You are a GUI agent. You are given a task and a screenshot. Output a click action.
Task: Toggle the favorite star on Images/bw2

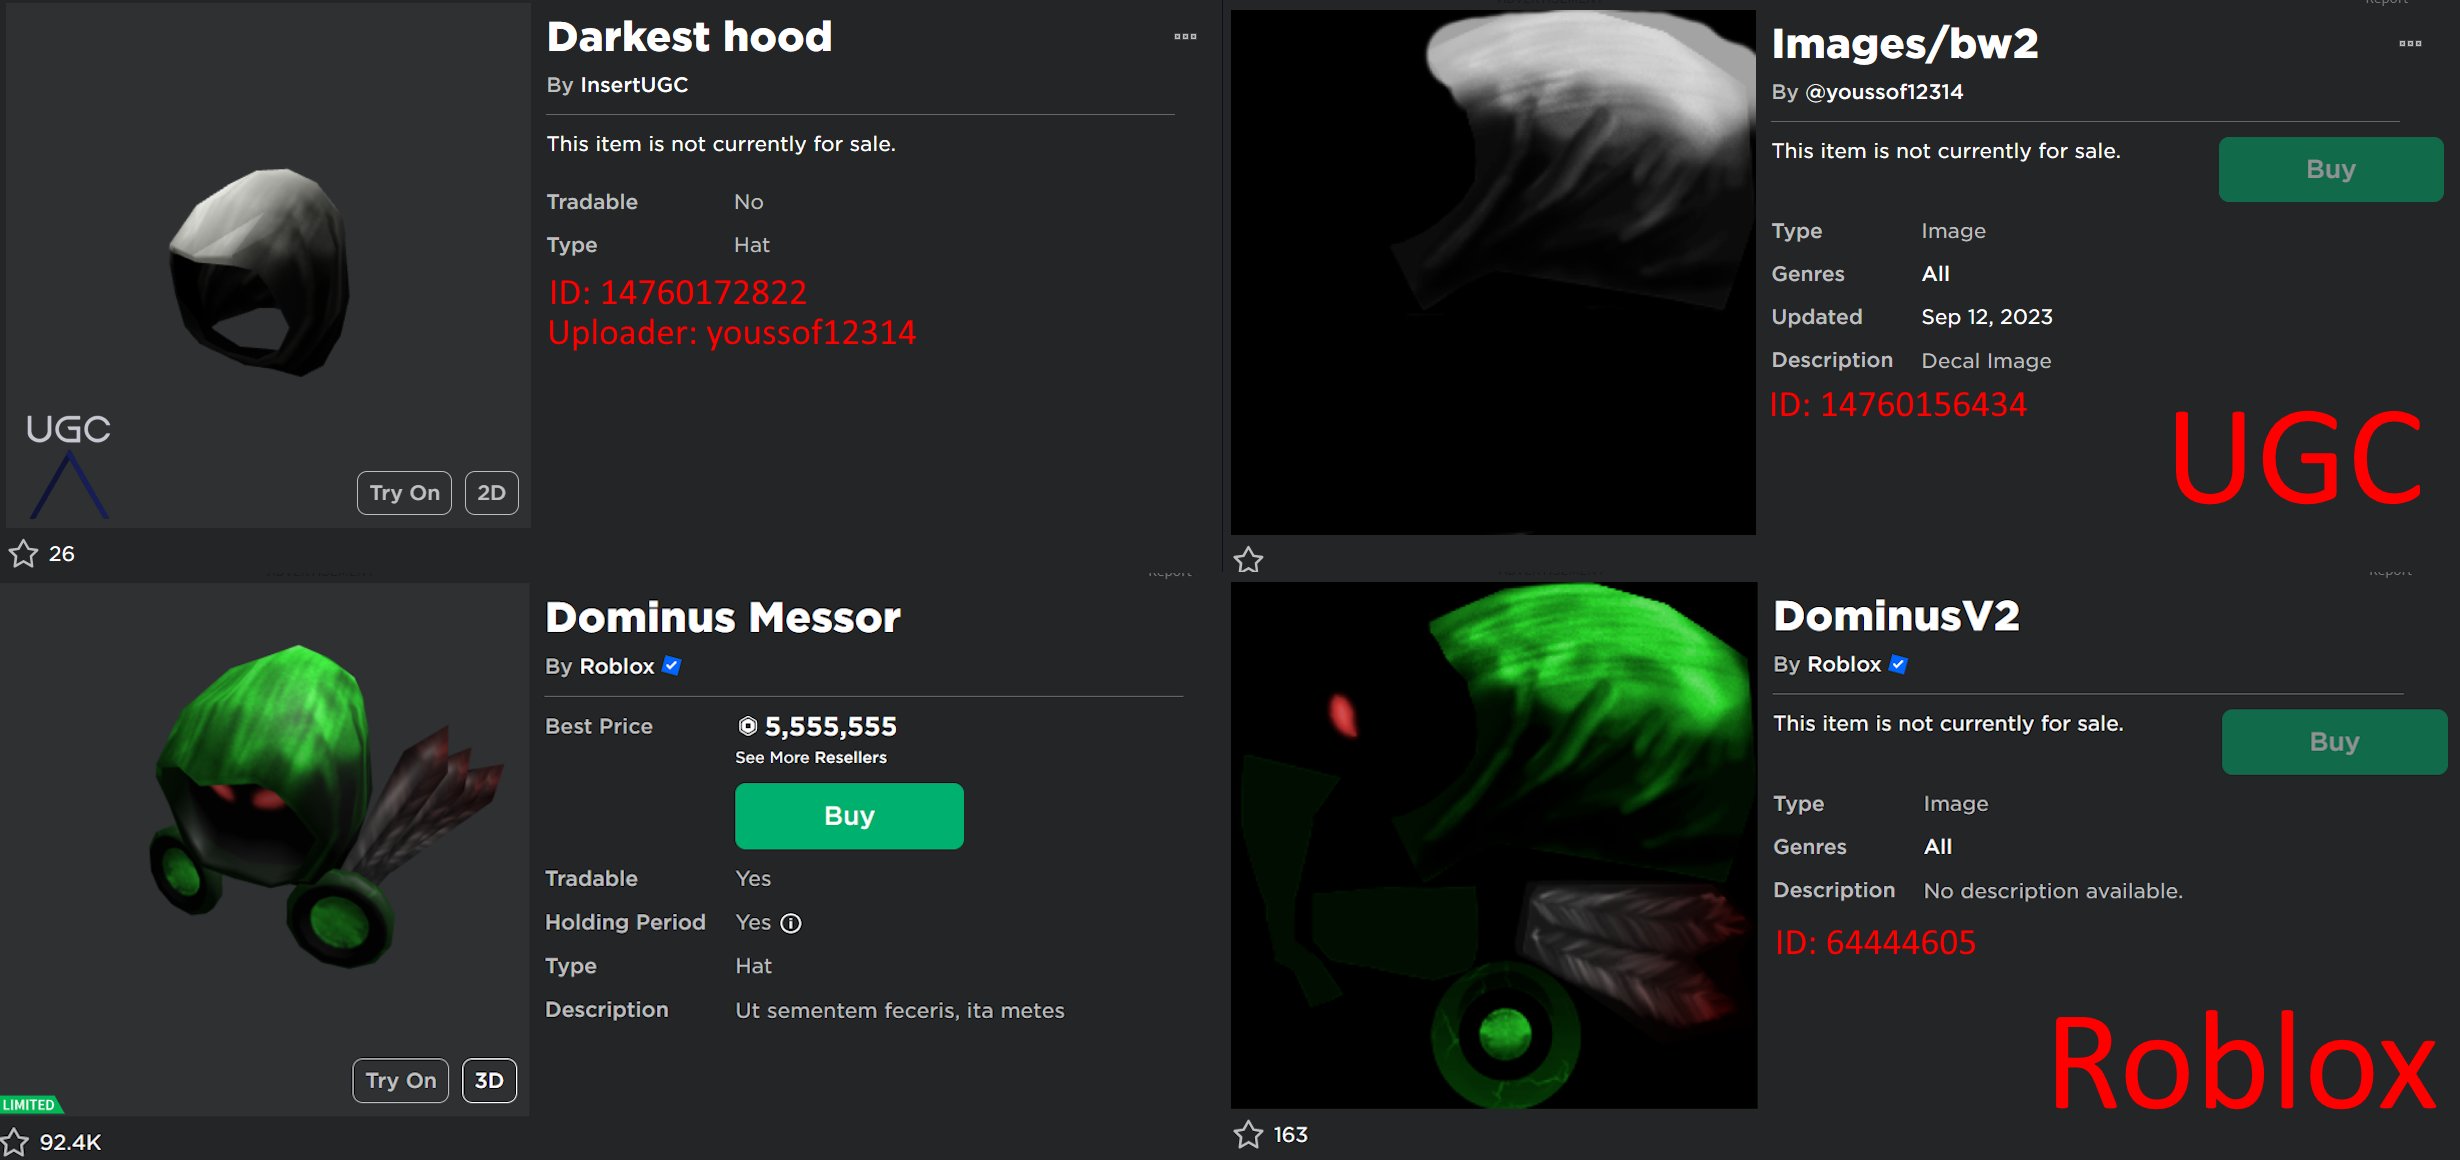click(x=1249, y=560)
